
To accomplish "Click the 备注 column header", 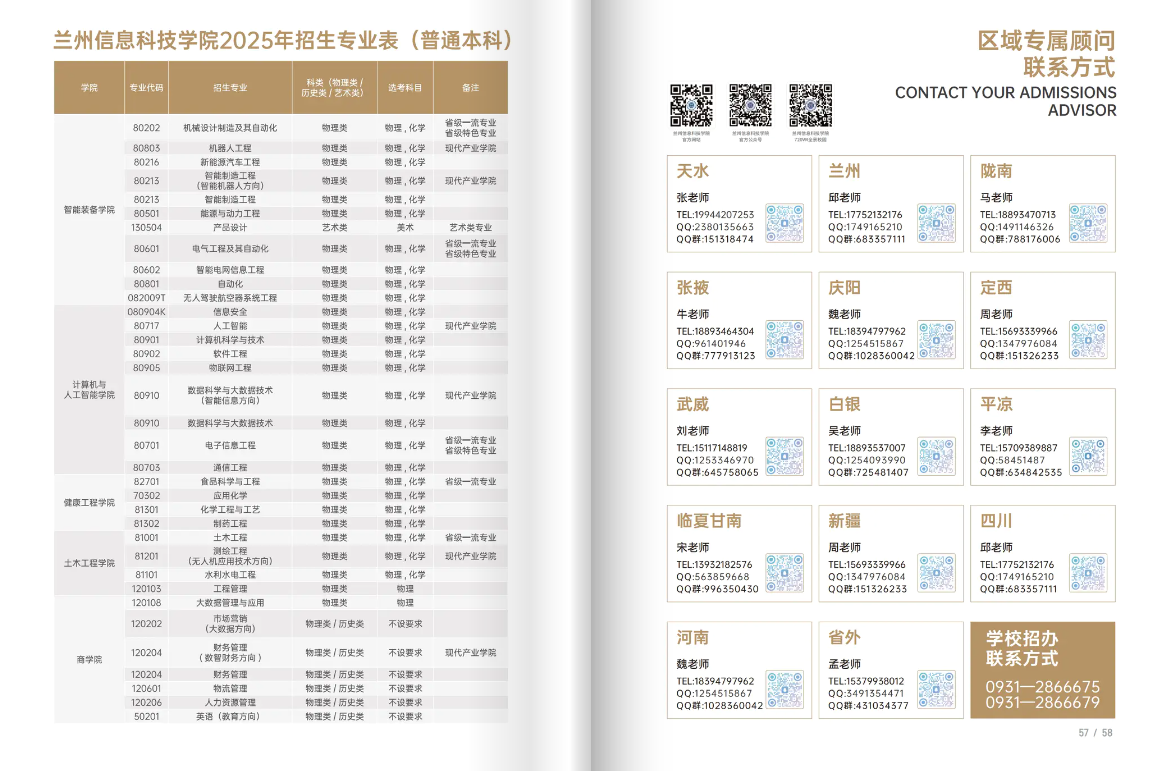I will 471,87.
